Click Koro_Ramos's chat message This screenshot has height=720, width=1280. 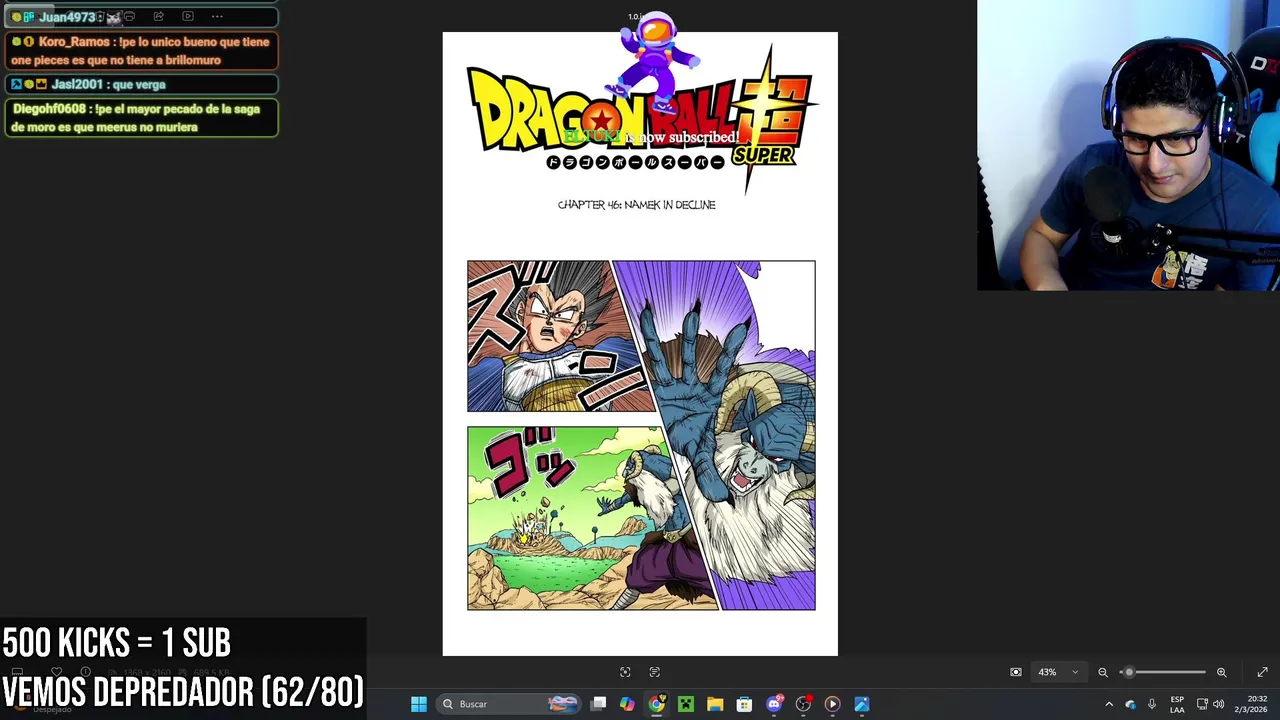[x=141, y=51]
